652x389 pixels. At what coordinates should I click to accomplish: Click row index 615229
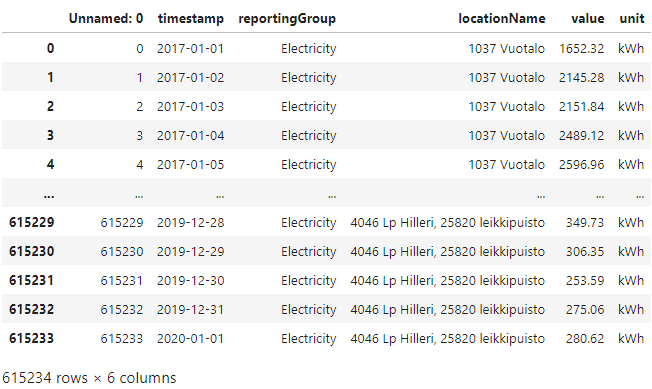point(32,222)
